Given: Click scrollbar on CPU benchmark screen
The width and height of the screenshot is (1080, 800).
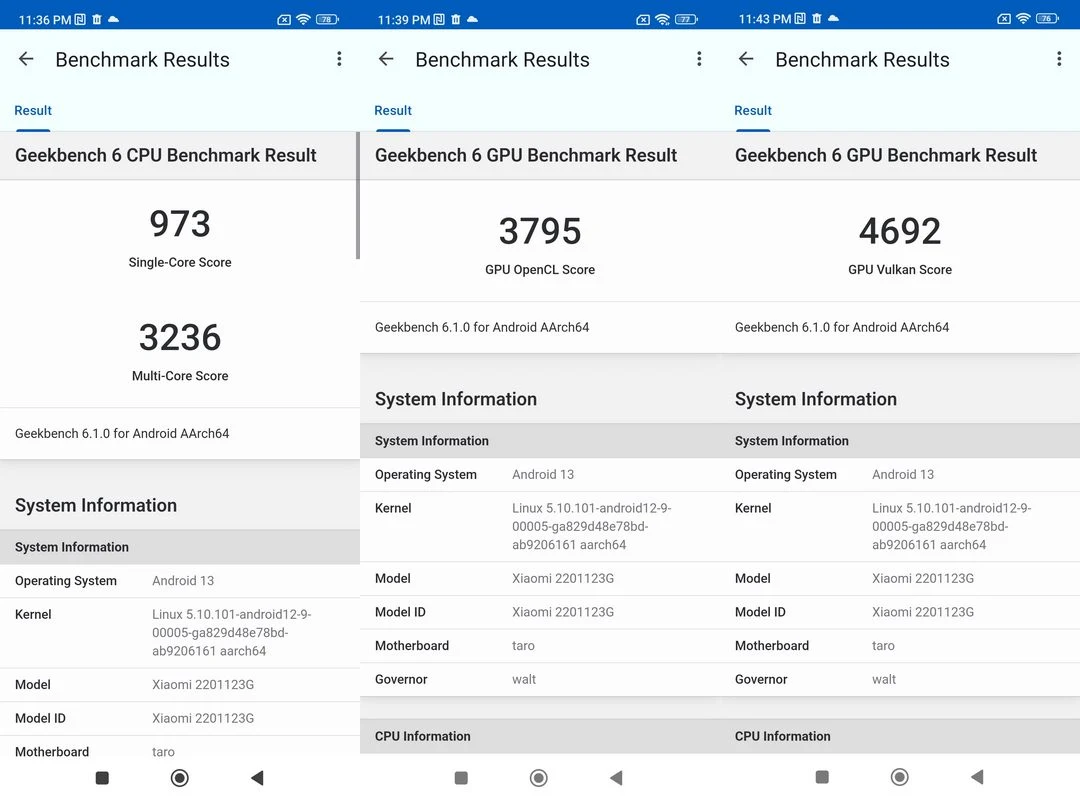Looking at the screenshot, I should 357,196.
